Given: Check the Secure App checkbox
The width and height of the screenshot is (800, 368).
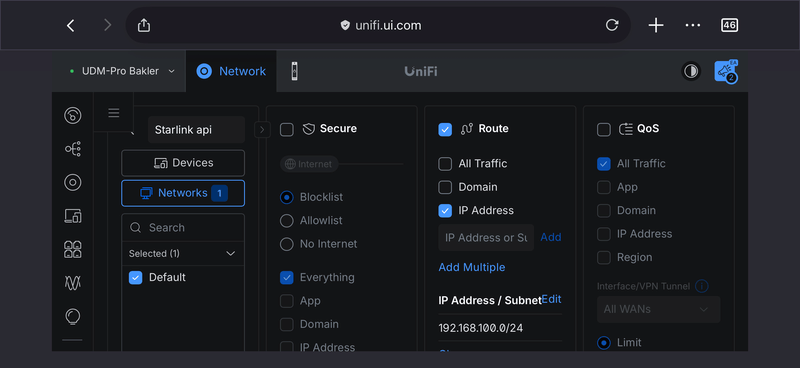Looking at the screenshot, I should tap(287, 301).
